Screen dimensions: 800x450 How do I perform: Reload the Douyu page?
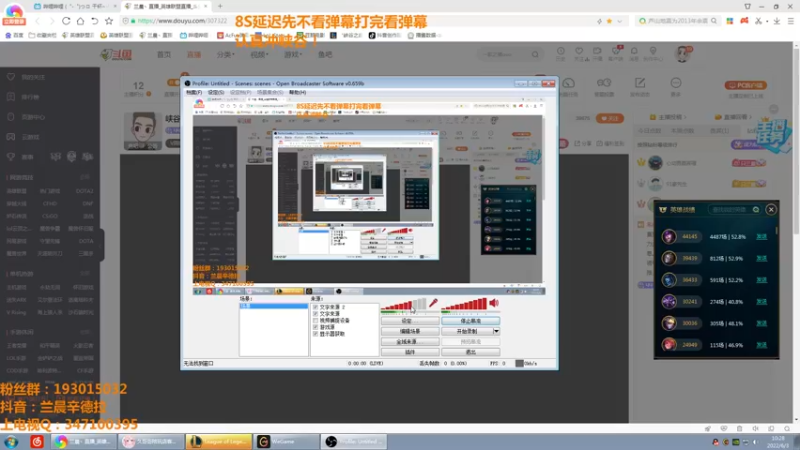pos(66,21)
